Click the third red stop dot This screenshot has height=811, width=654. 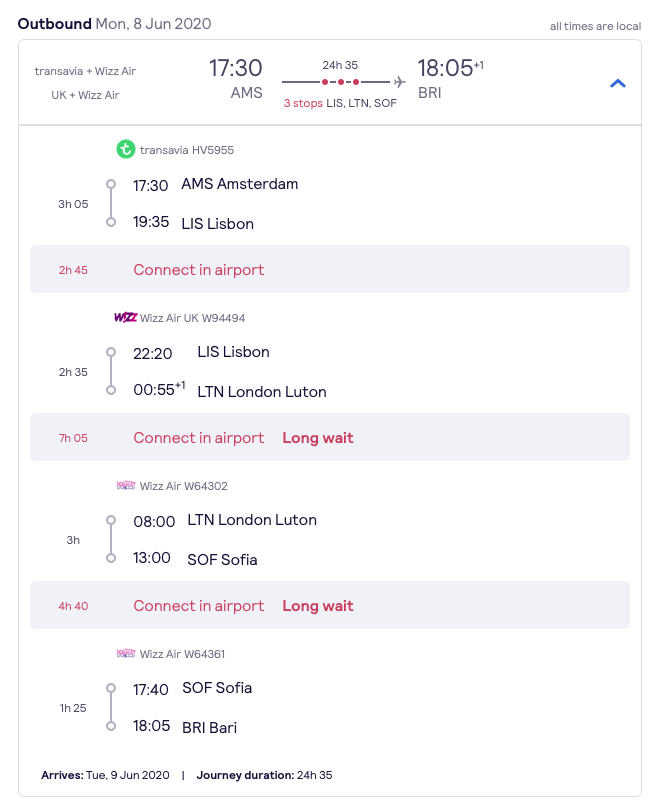(x=356, y=82)
